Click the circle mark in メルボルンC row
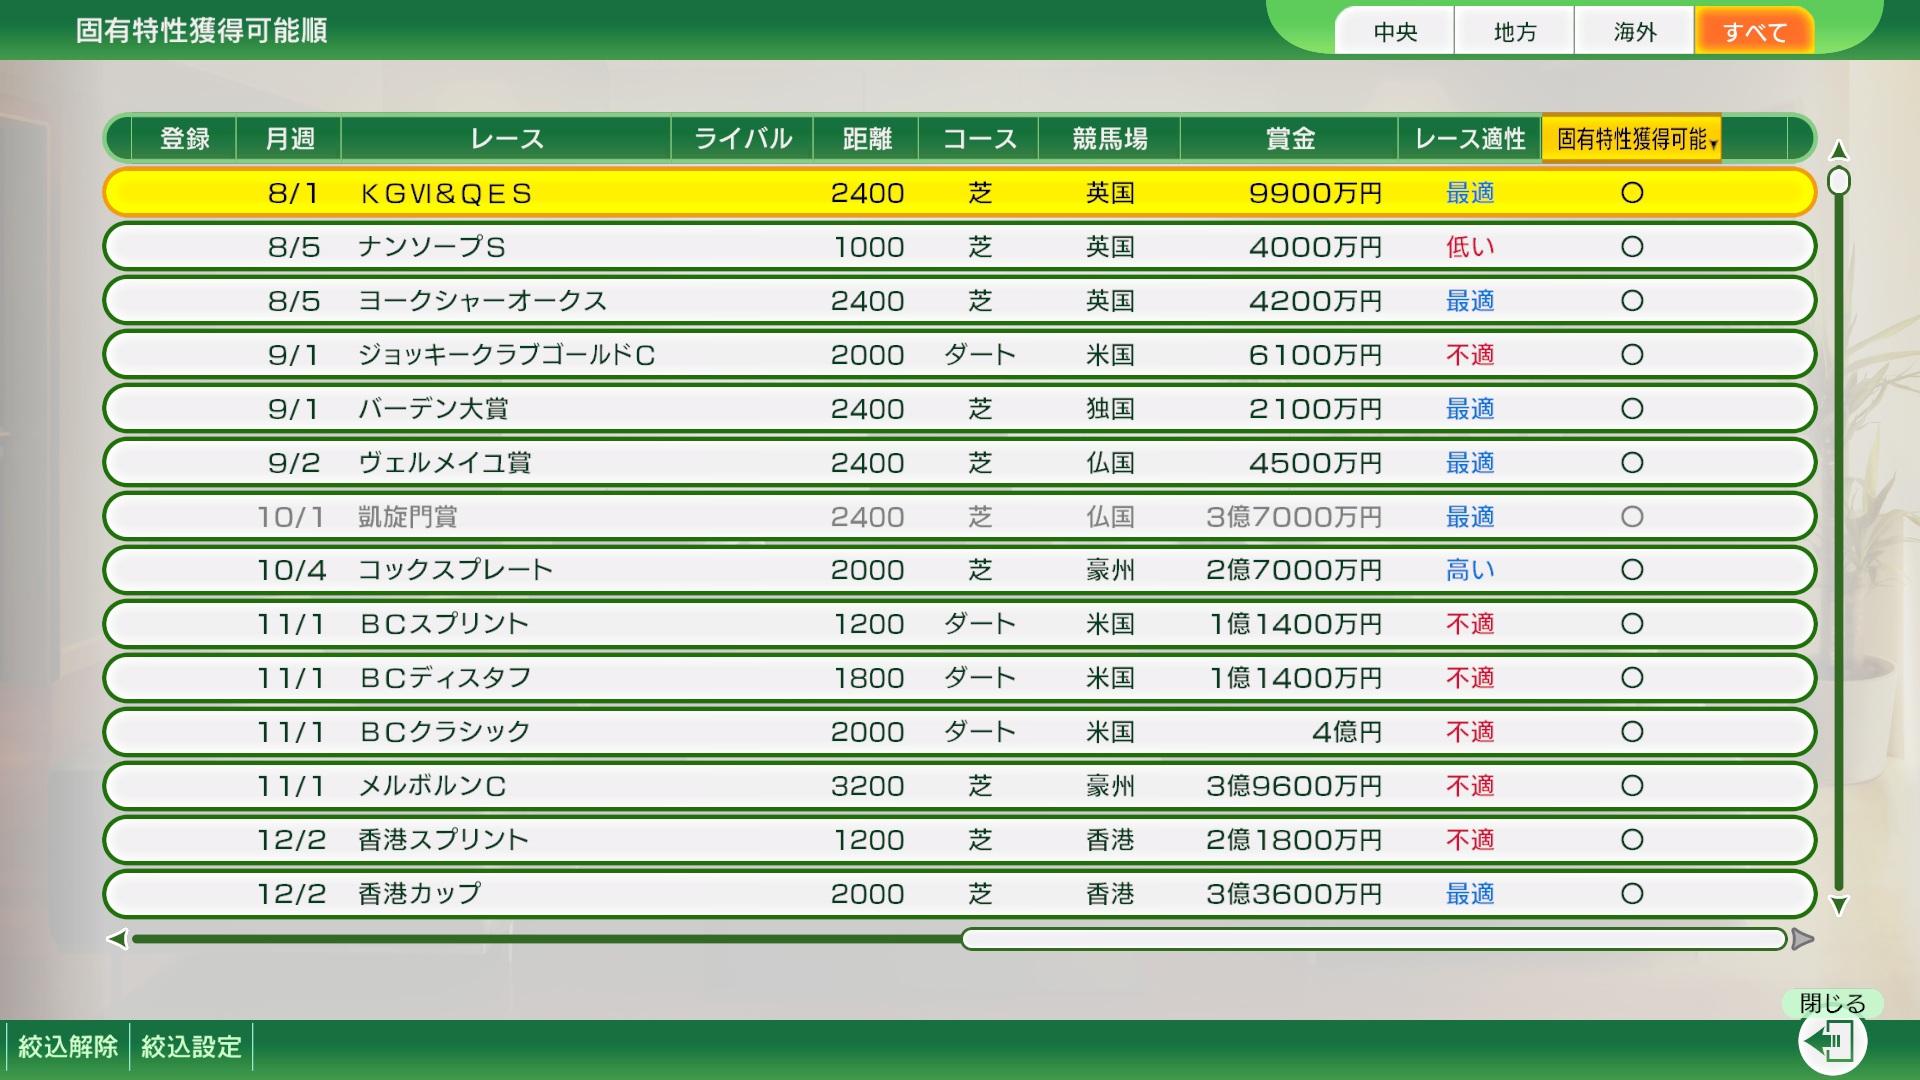The image size is (1920, 1080). point(1632,786)
